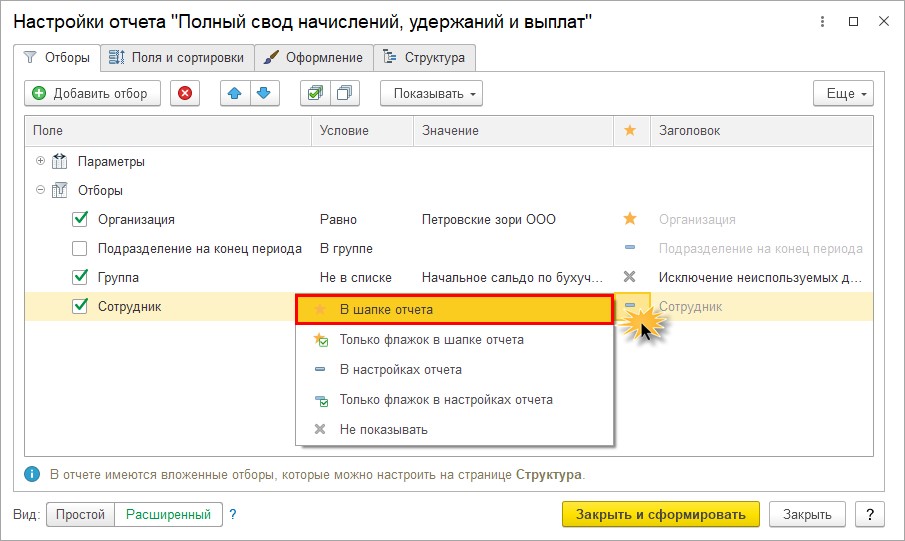
Task: Click the Условие column header
Action: tap(362, 130)
